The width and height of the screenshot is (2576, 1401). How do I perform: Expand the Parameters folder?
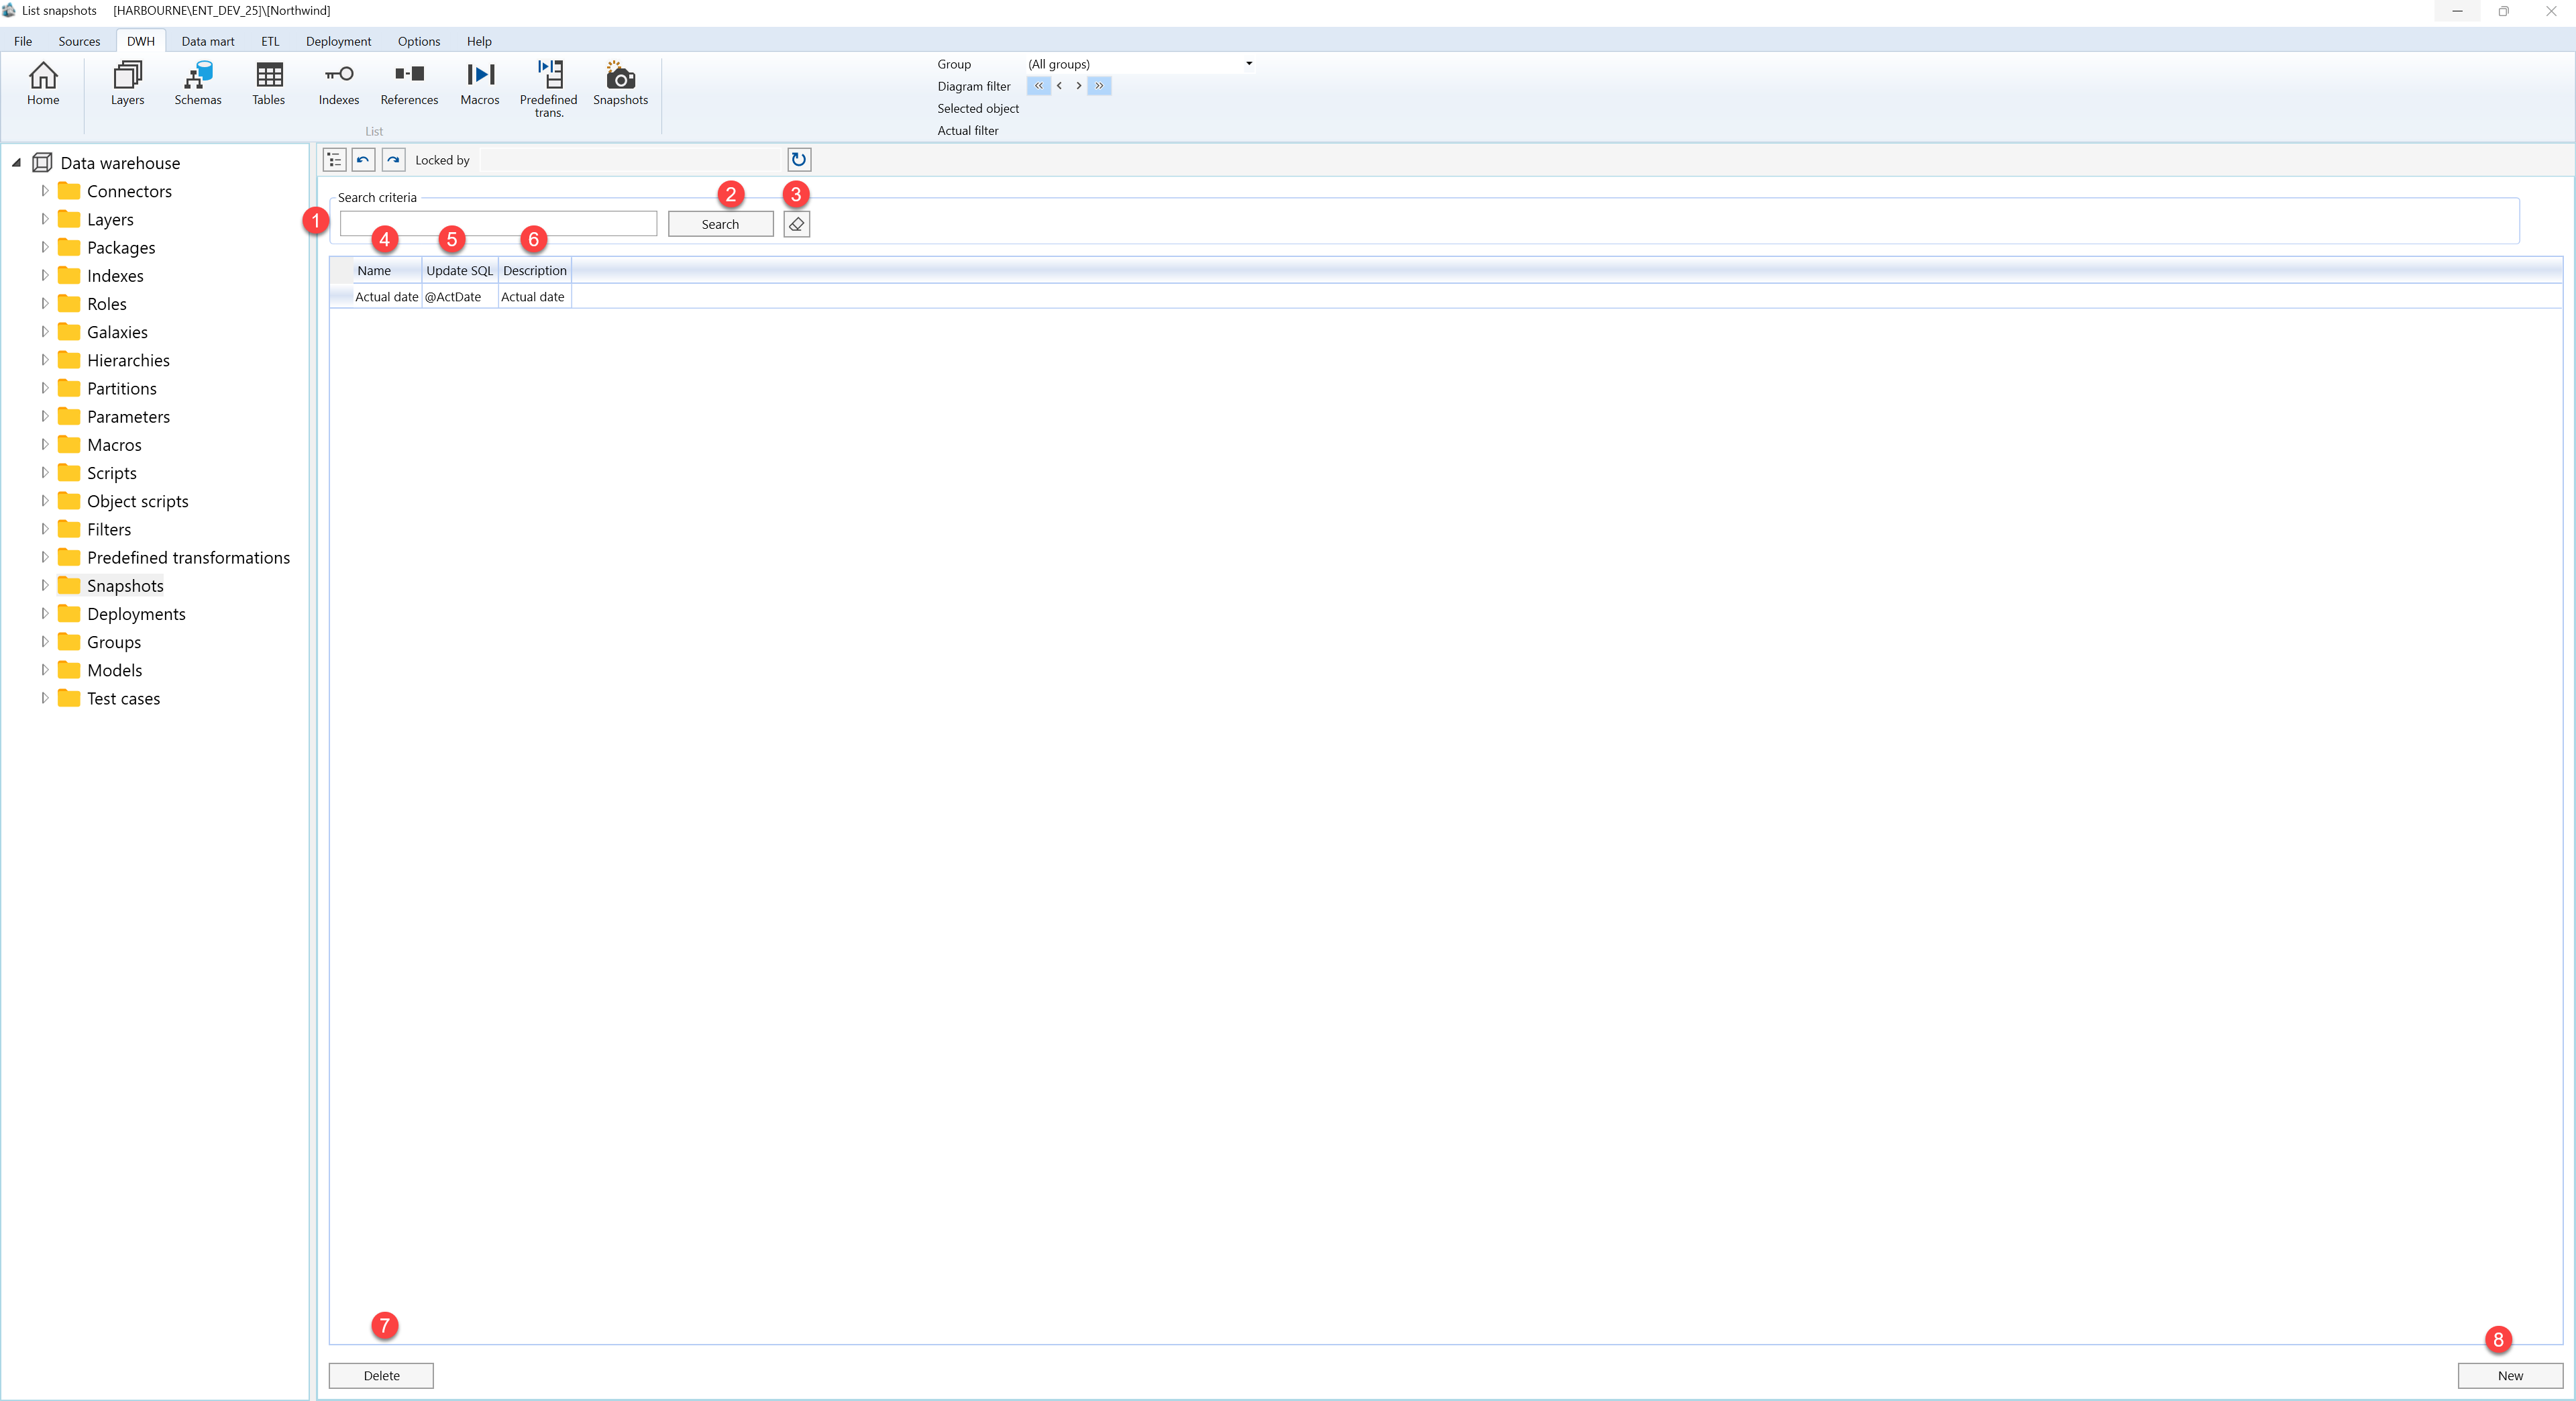(44, 416)
